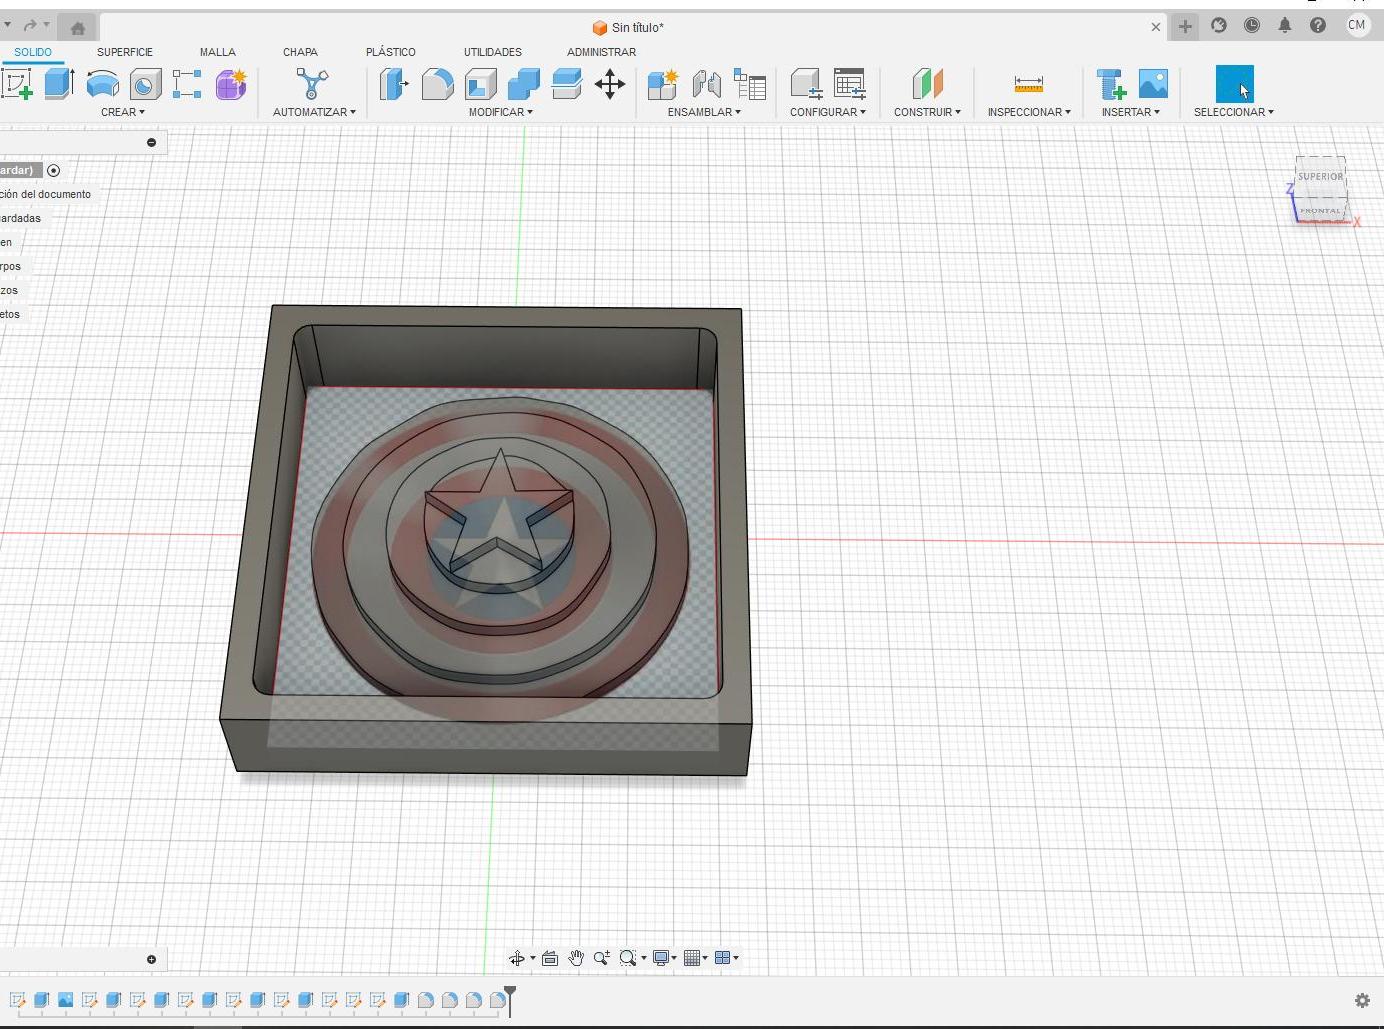This screenshot has width=1384, height=1029.
Task: Select the Hole tool
Action: click(145, 84)
